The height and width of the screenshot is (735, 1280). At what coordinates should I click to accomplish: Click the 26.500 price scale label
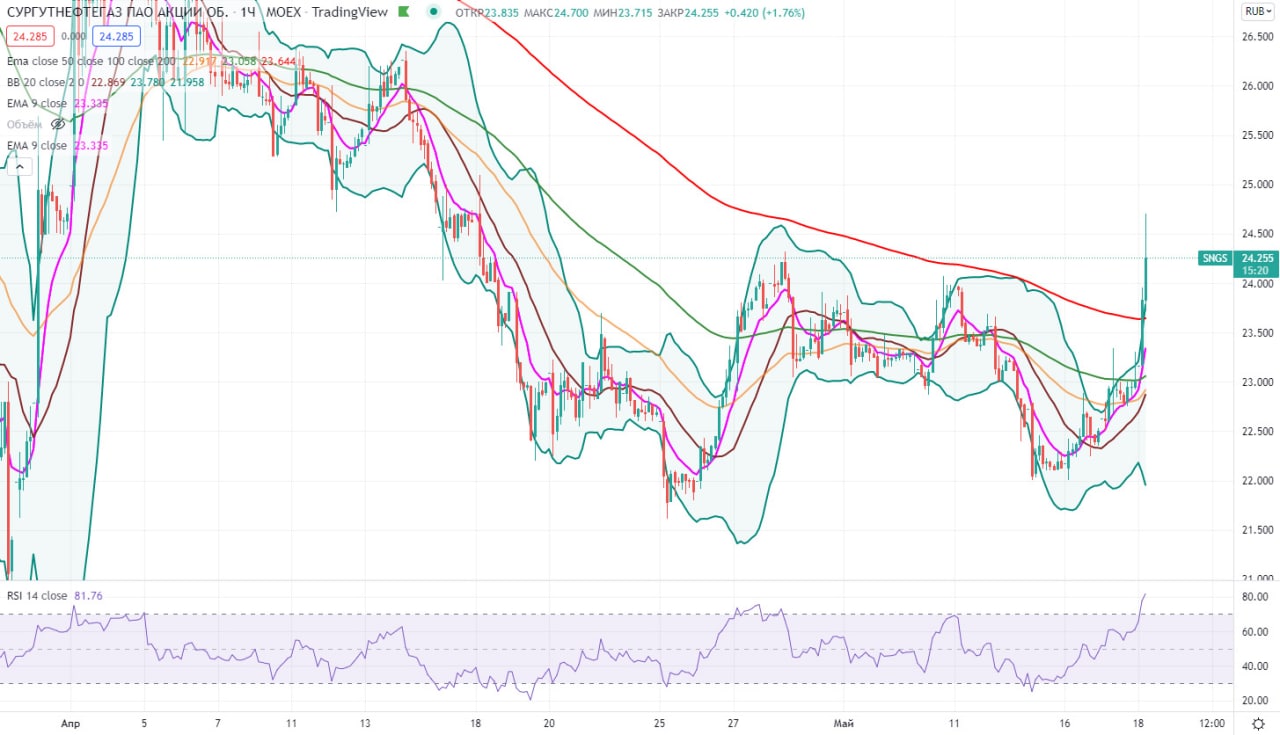click(1256, 36)
